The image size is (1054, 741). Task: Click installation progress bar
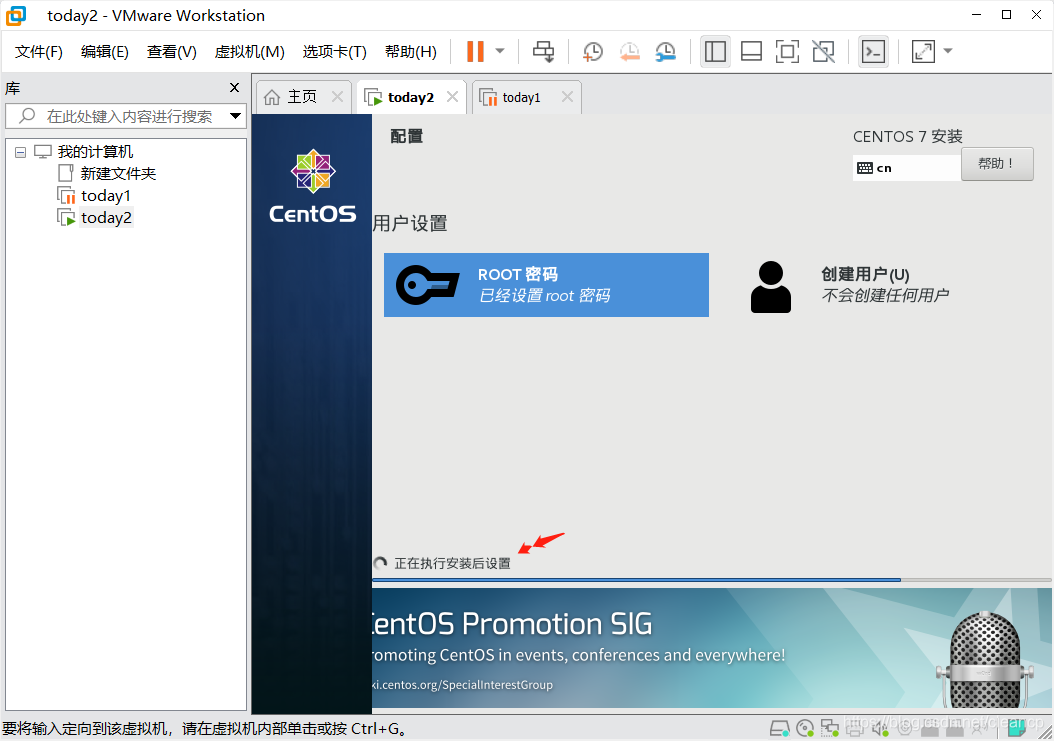pos(712,580)
